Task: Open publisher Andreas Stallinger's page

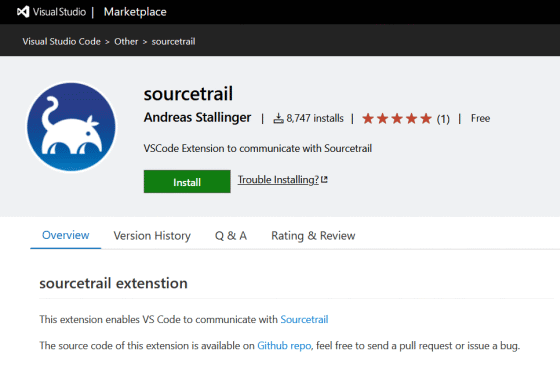Action: (x=198, y=117)
